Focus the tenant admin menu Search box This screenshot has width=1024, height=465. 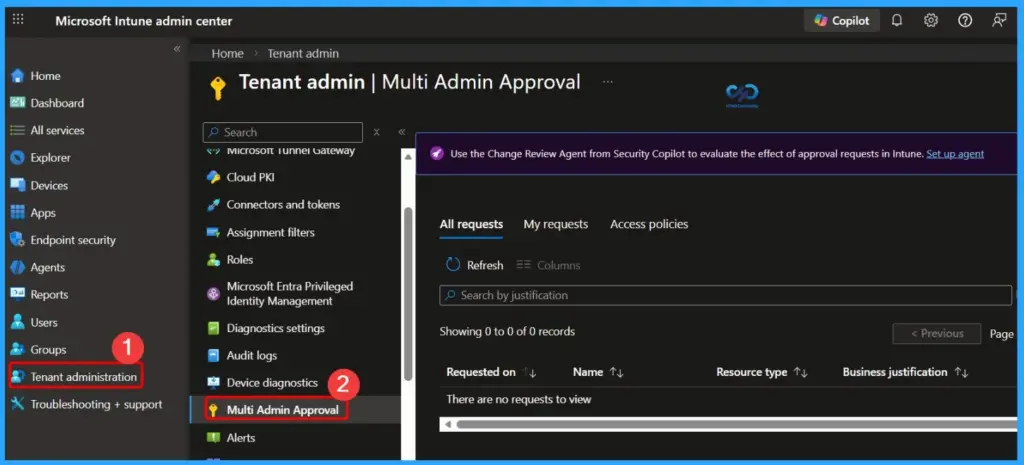(283, 132)
